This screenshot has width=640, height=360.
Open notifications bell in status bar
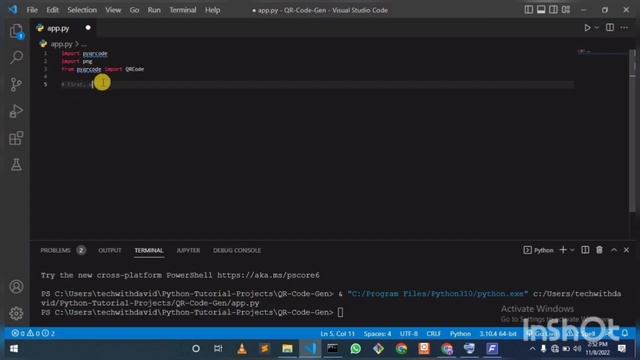click(x=625, y=333)
